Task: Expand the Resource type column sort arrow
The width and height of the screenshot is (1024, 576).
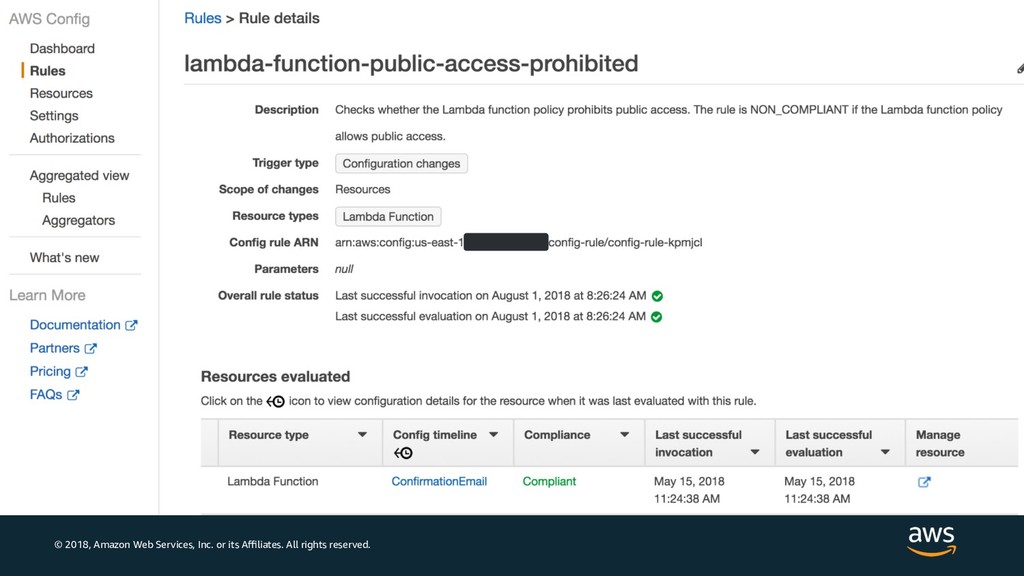Action: point(362,435)
